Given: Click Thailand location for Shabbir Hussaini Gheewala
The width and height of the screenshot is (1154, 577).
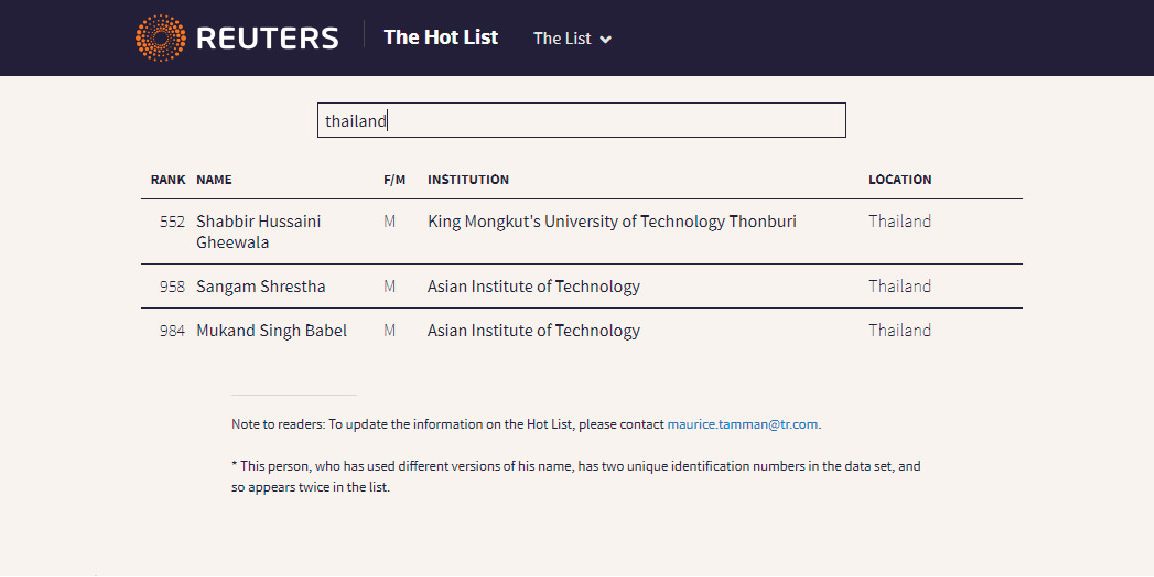Looking at the screenshot, I should 899,221.
